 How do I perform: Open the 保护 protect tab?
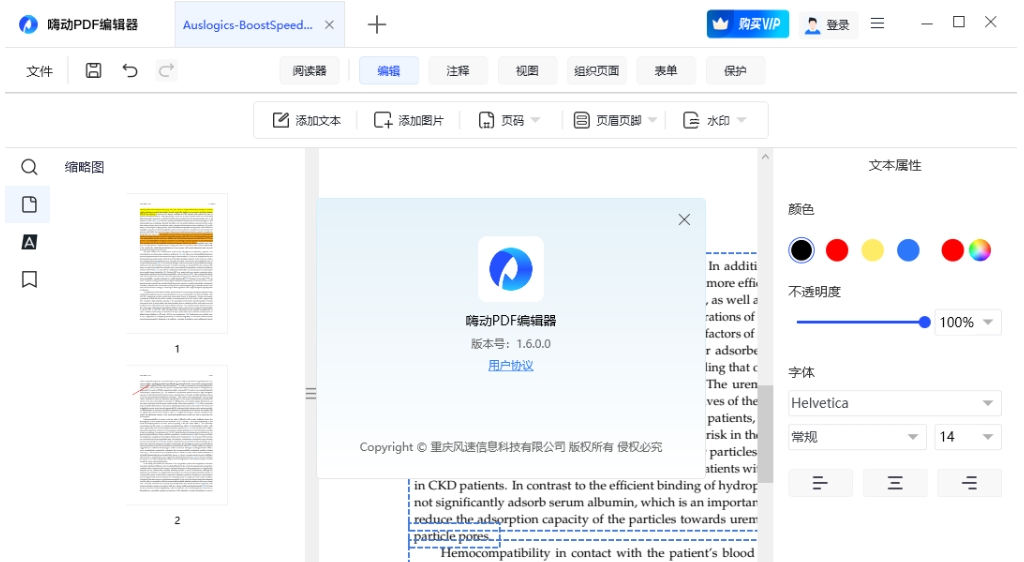[x=735, y=70]
